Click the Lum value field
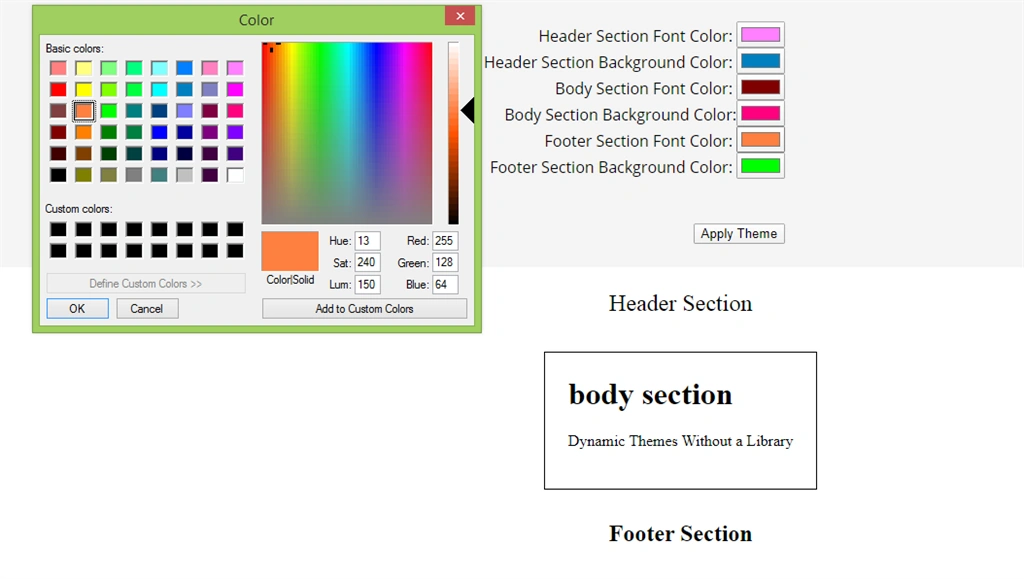Viewport: 1024px width, 579px height. click(x=367, y=284)
